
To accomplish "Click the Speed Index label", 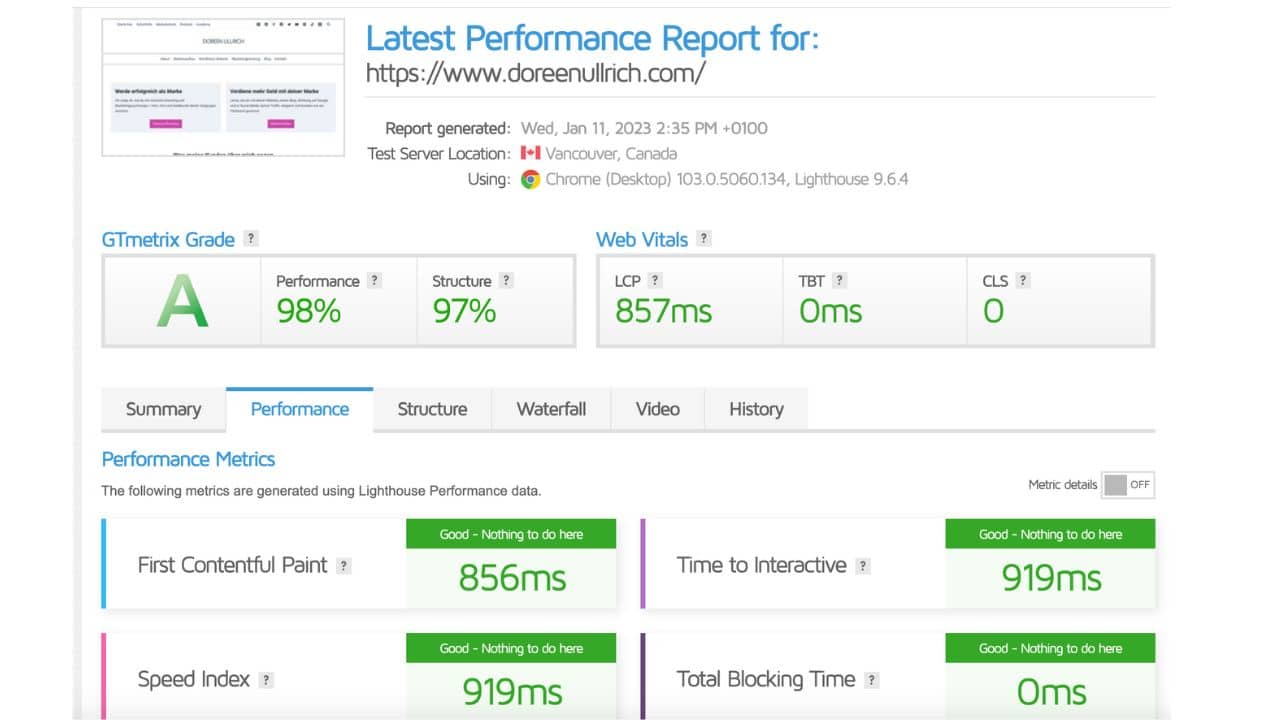I will 194,679.
